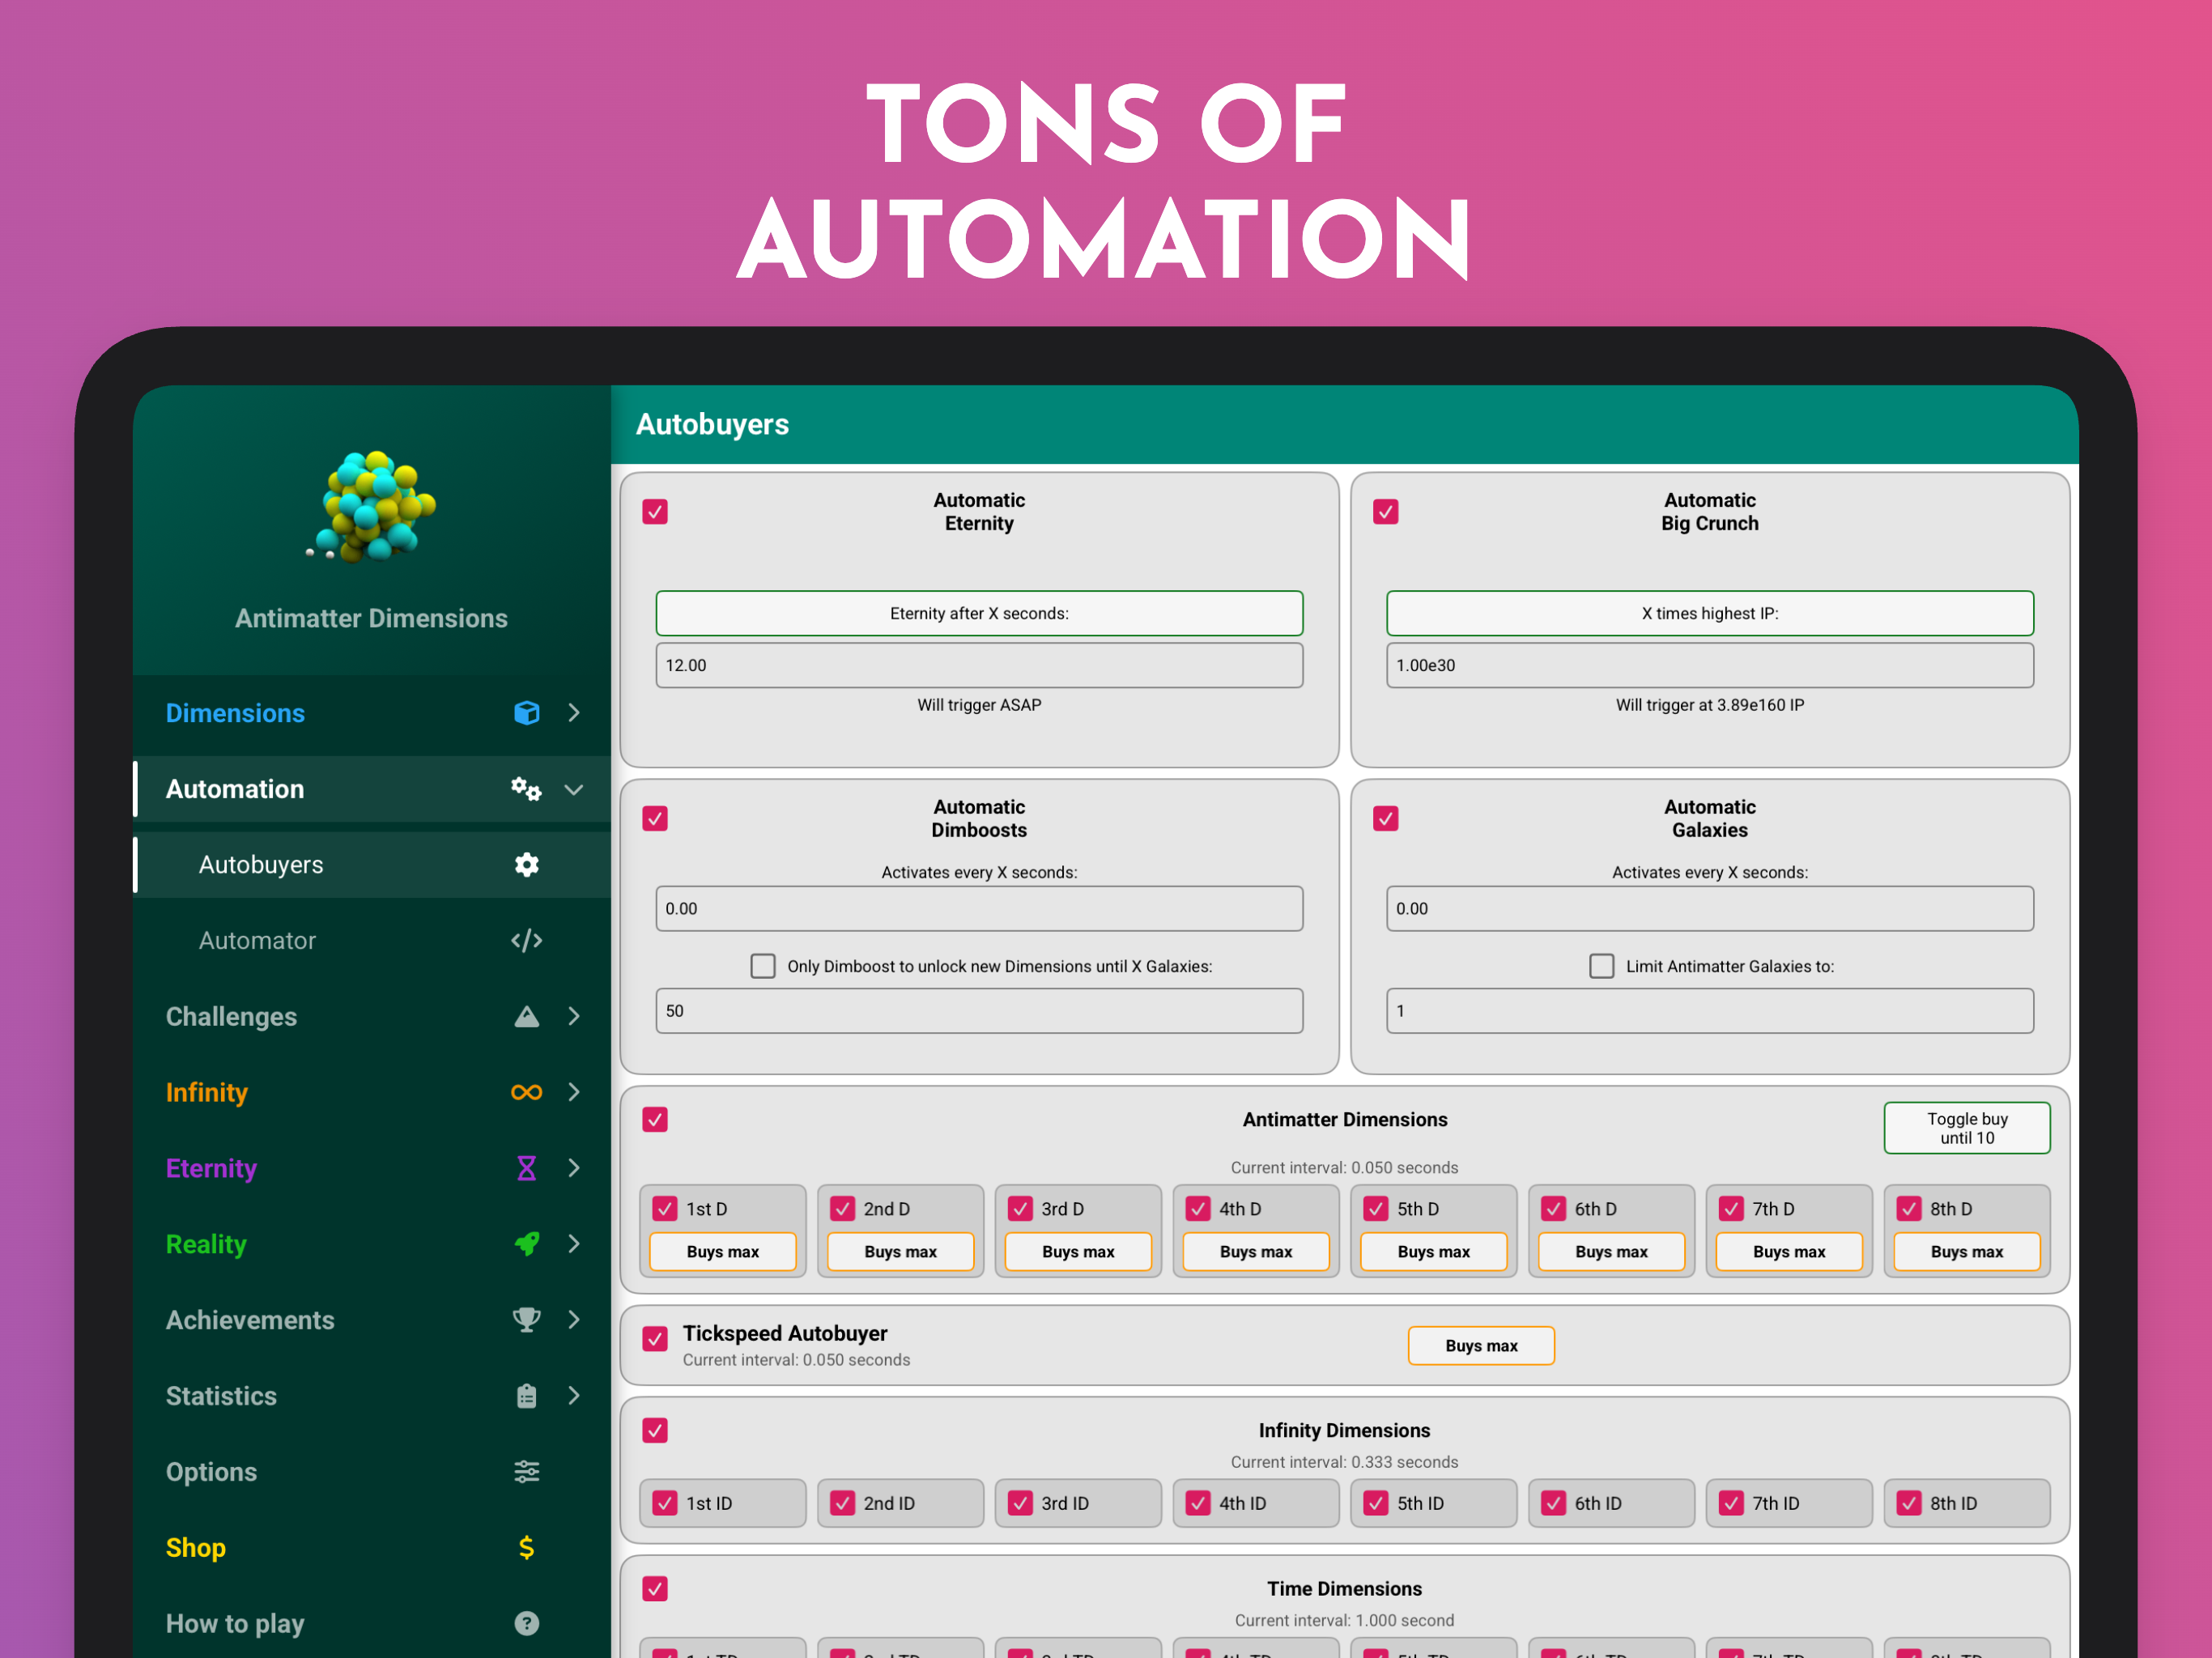
Task: Disable the Automatic Dimboosts checkbox
Action: click(655, 819)
